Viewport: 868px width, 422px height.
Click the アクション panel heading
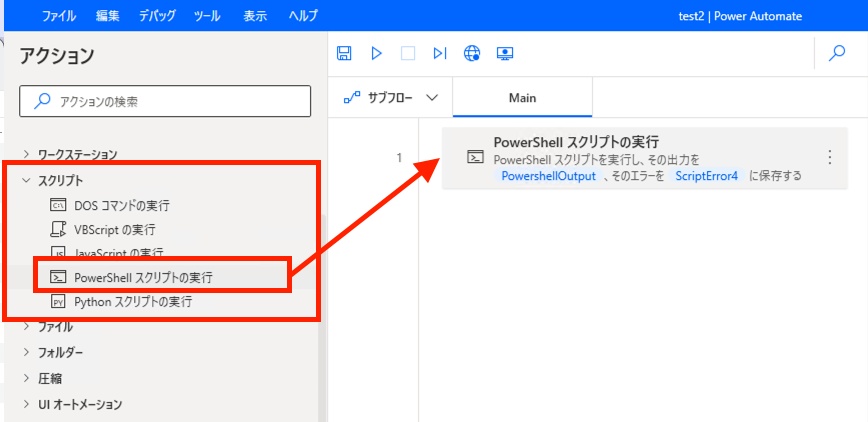pyautogui.click(x=57, y=56)
